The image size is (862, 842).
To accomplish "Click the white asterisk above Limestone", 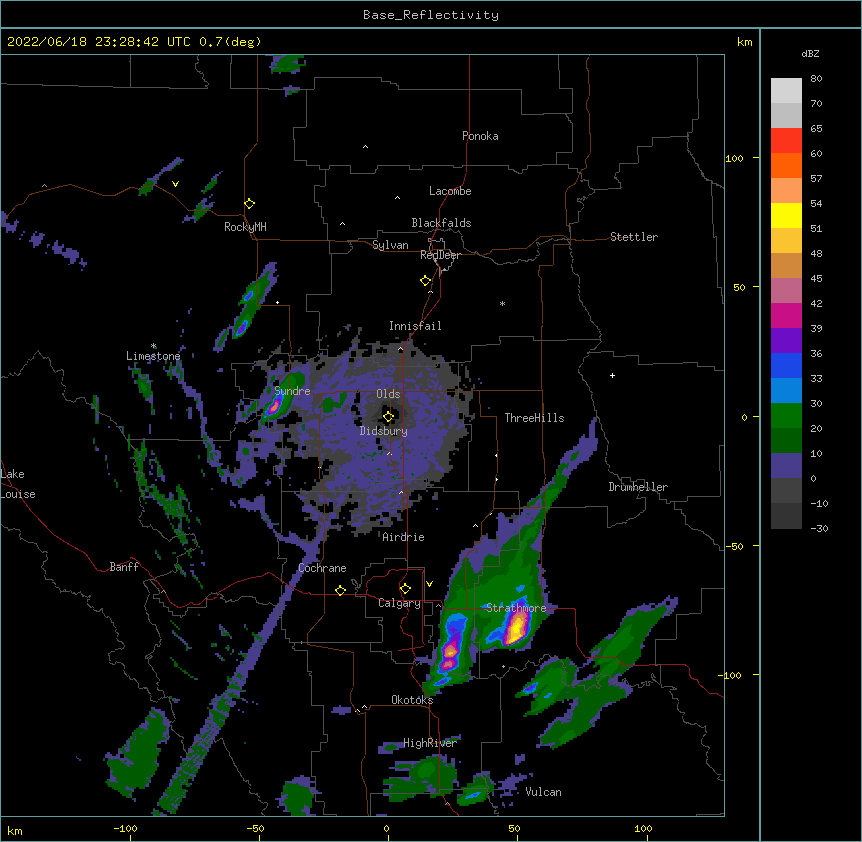I will point(153,346).
